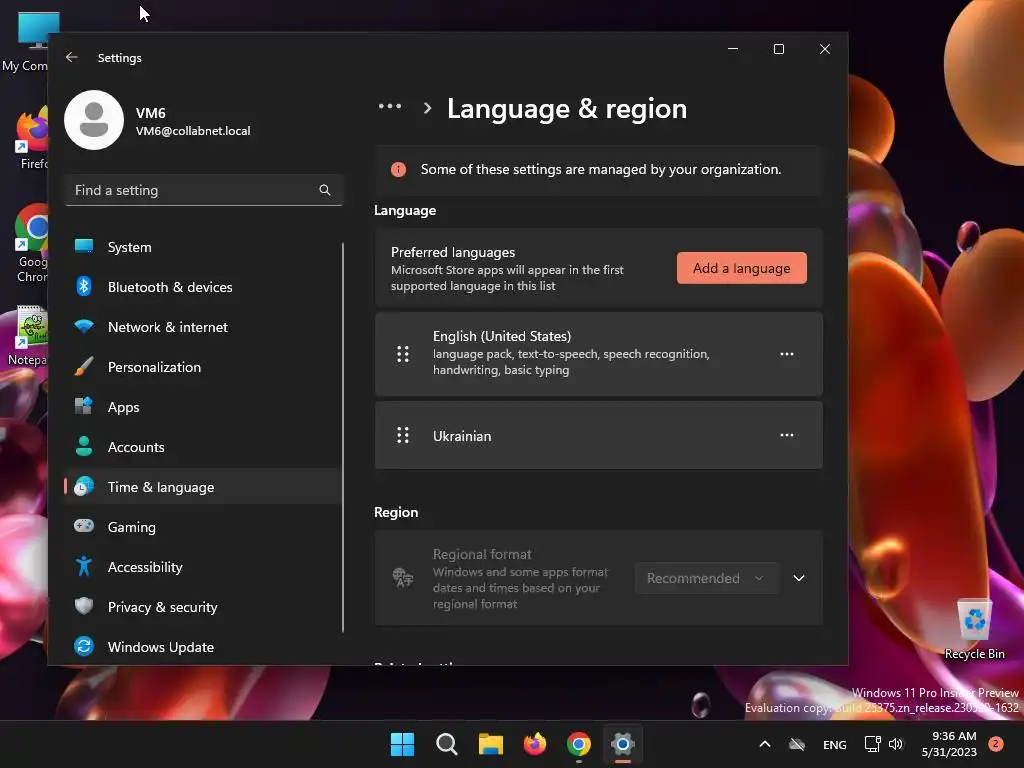Screen dimensions: 1024x768
Task: Expand the Regional format section chevron
Action: click(799, 578)
